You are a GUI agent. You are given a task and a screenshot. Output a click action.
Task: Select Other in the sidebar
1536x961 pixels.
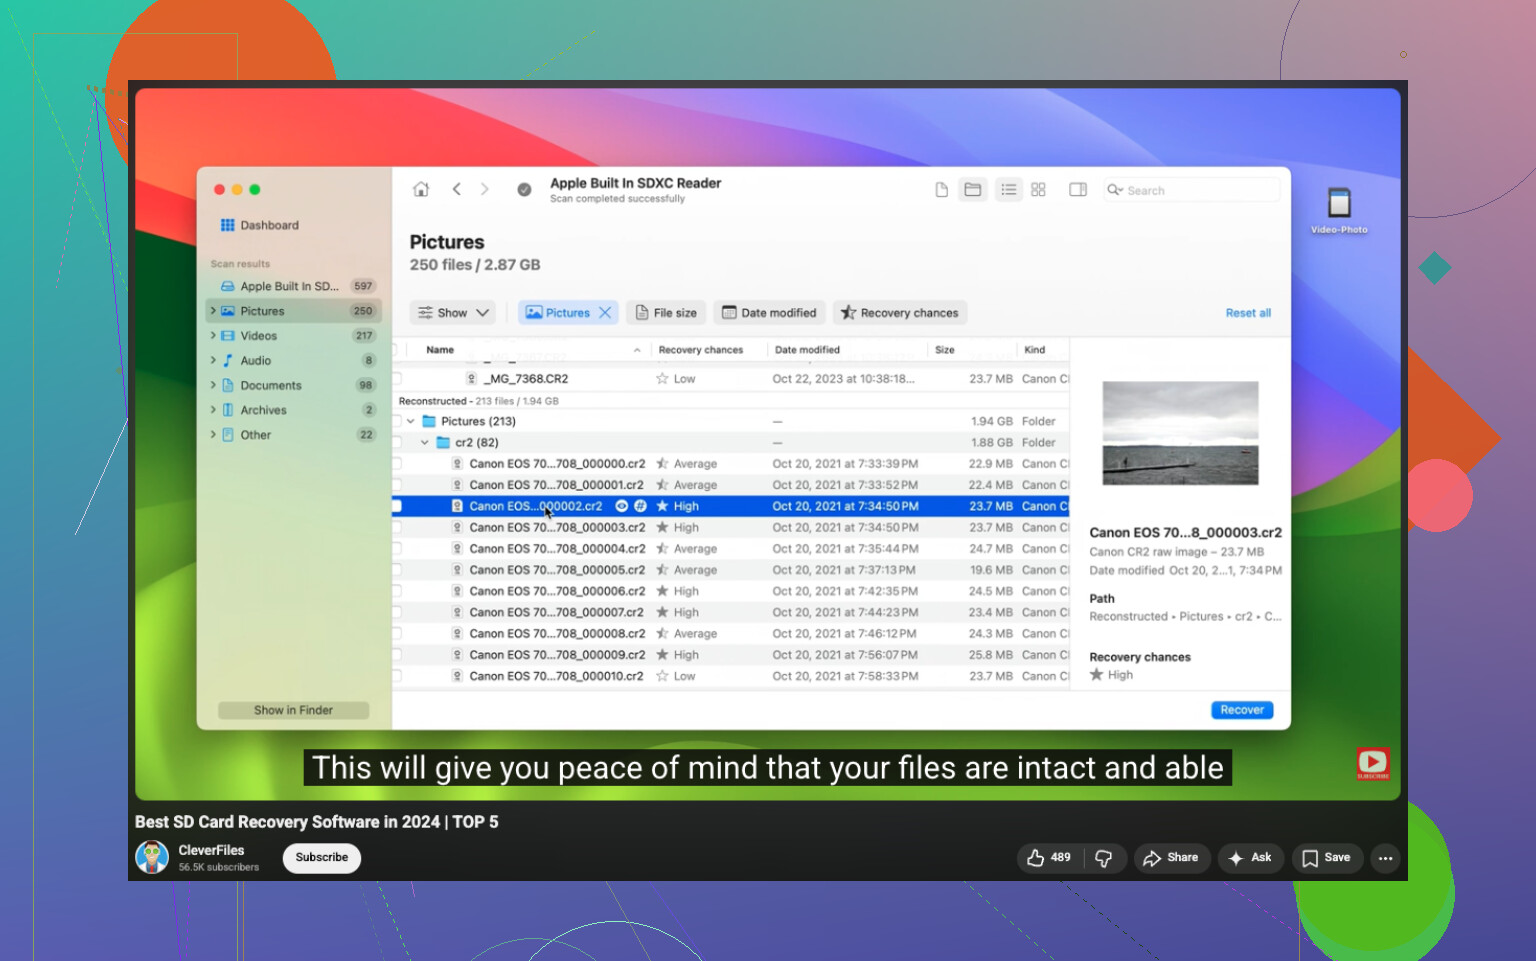(x=293, y=435)
